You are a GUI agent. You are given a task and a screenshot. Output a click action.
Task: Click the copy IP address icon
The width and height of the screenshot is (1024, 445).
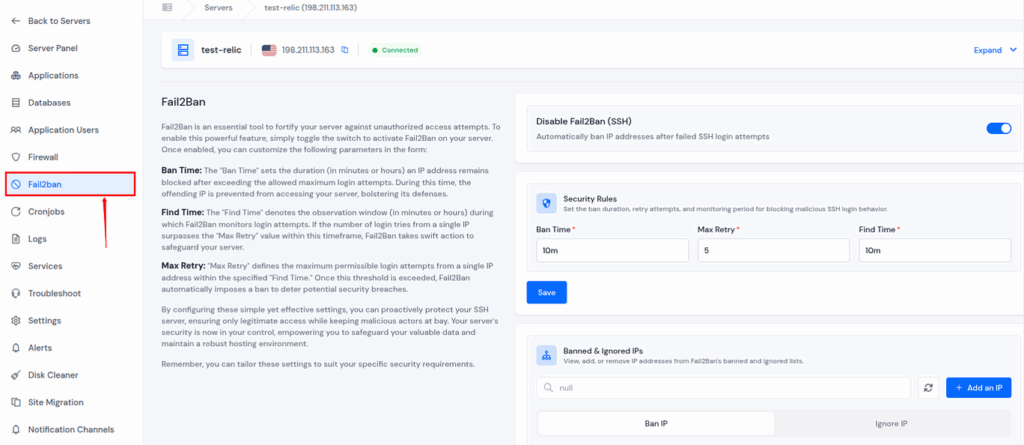344,50
